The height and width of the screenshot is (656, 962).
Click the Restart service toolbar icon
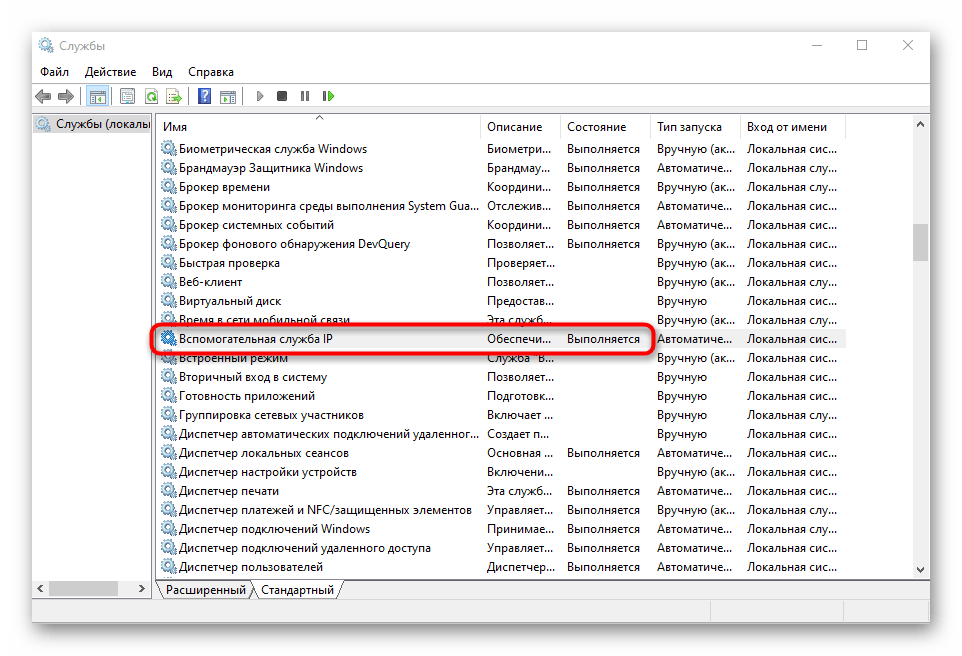tap(328, 96)
